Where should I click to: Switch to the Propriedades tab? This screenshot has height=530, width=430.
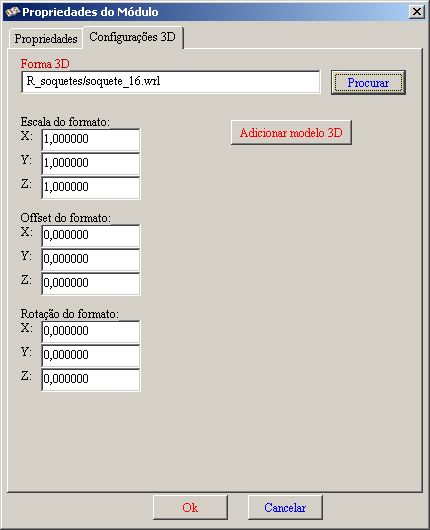coord(46,39)
